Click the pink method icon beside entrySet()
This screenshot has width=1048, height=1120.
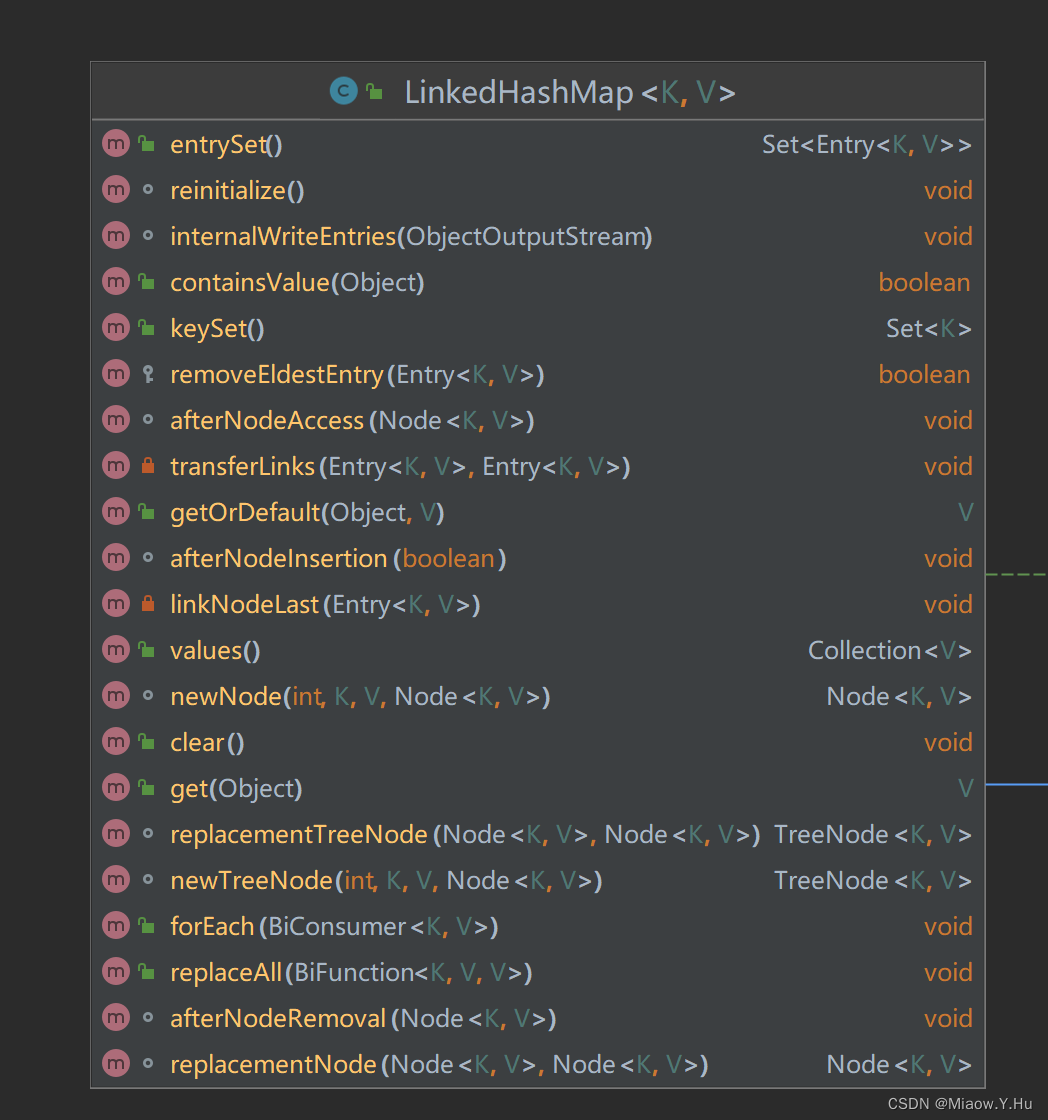[x=116, y=143]
